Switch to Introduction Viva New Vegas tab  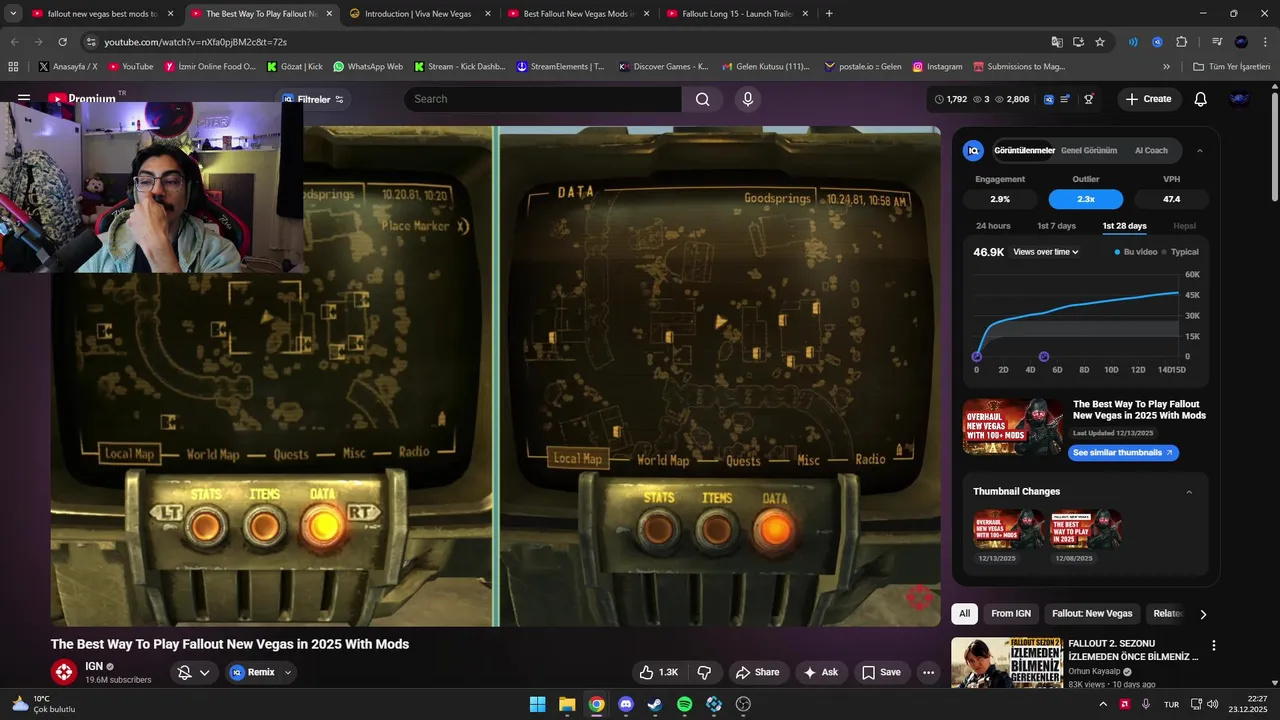coord(421,14)
